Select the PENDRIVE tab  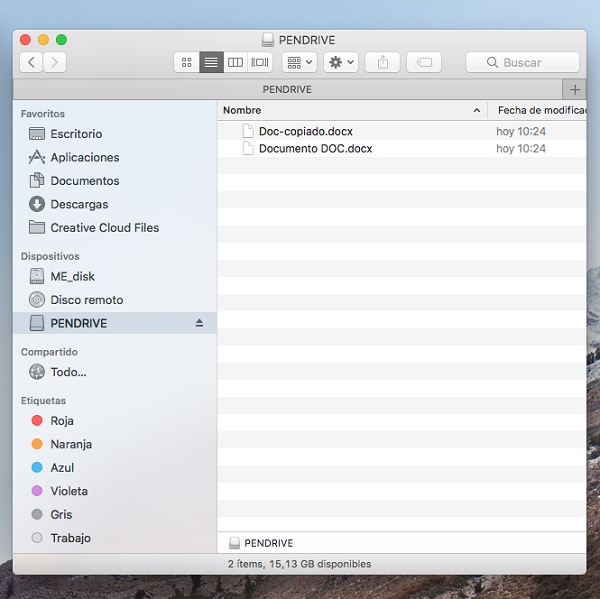coord(287,89)
